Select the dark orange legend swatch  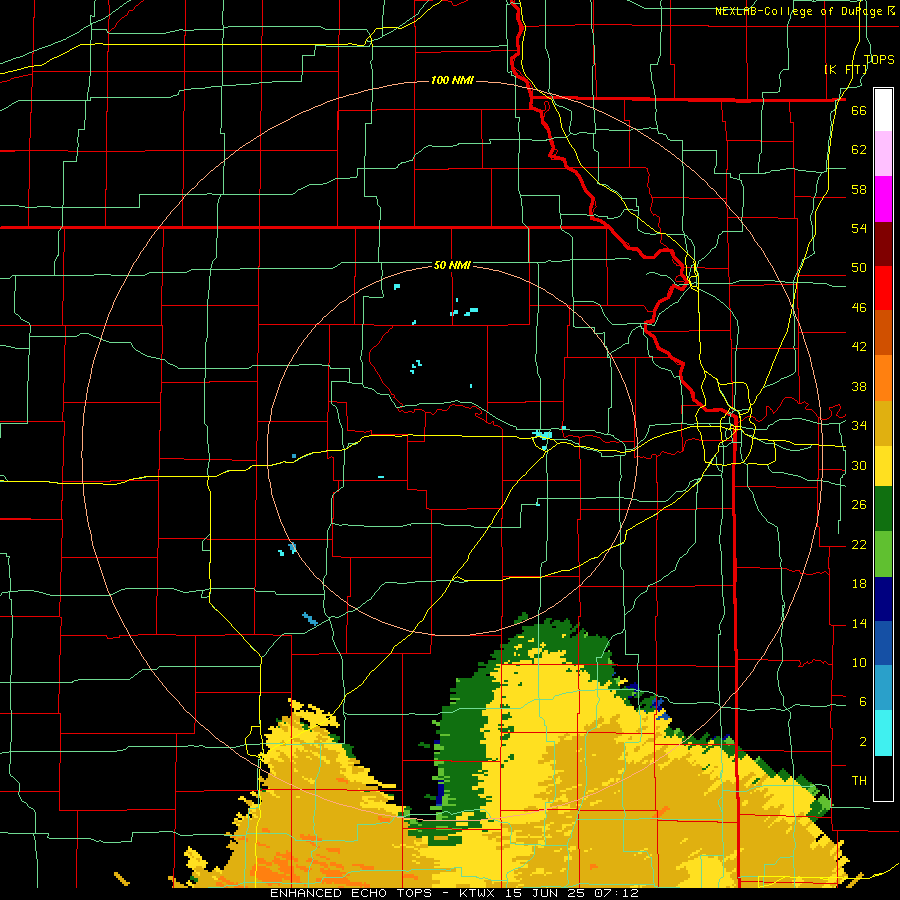pos(883,333)
